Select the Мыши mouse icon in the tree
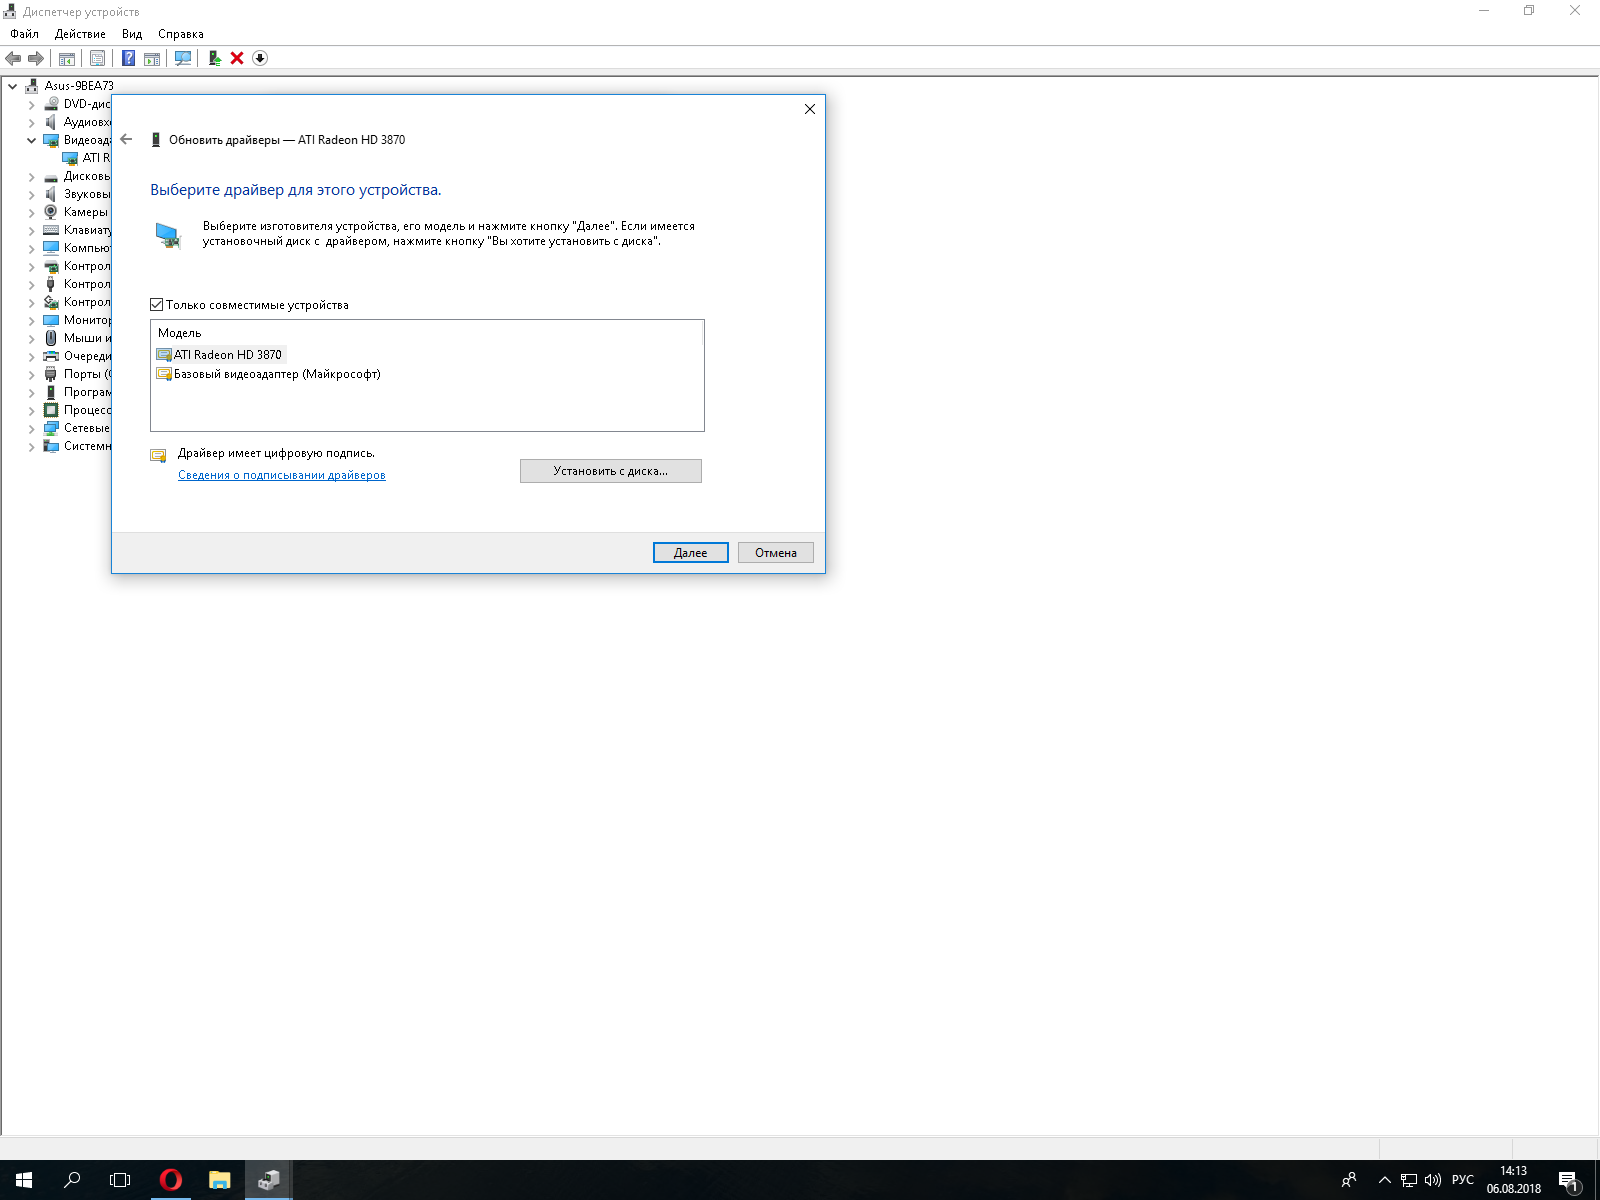 point(51,338)
